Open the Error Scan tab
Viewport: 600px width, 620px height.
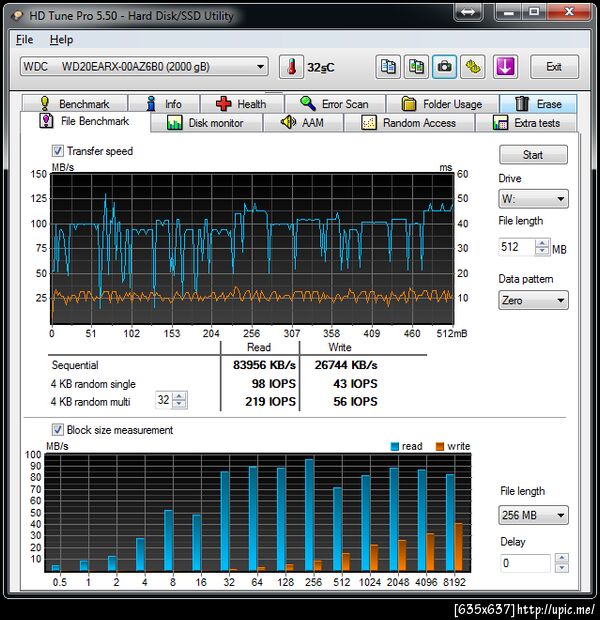click(335, 104)
